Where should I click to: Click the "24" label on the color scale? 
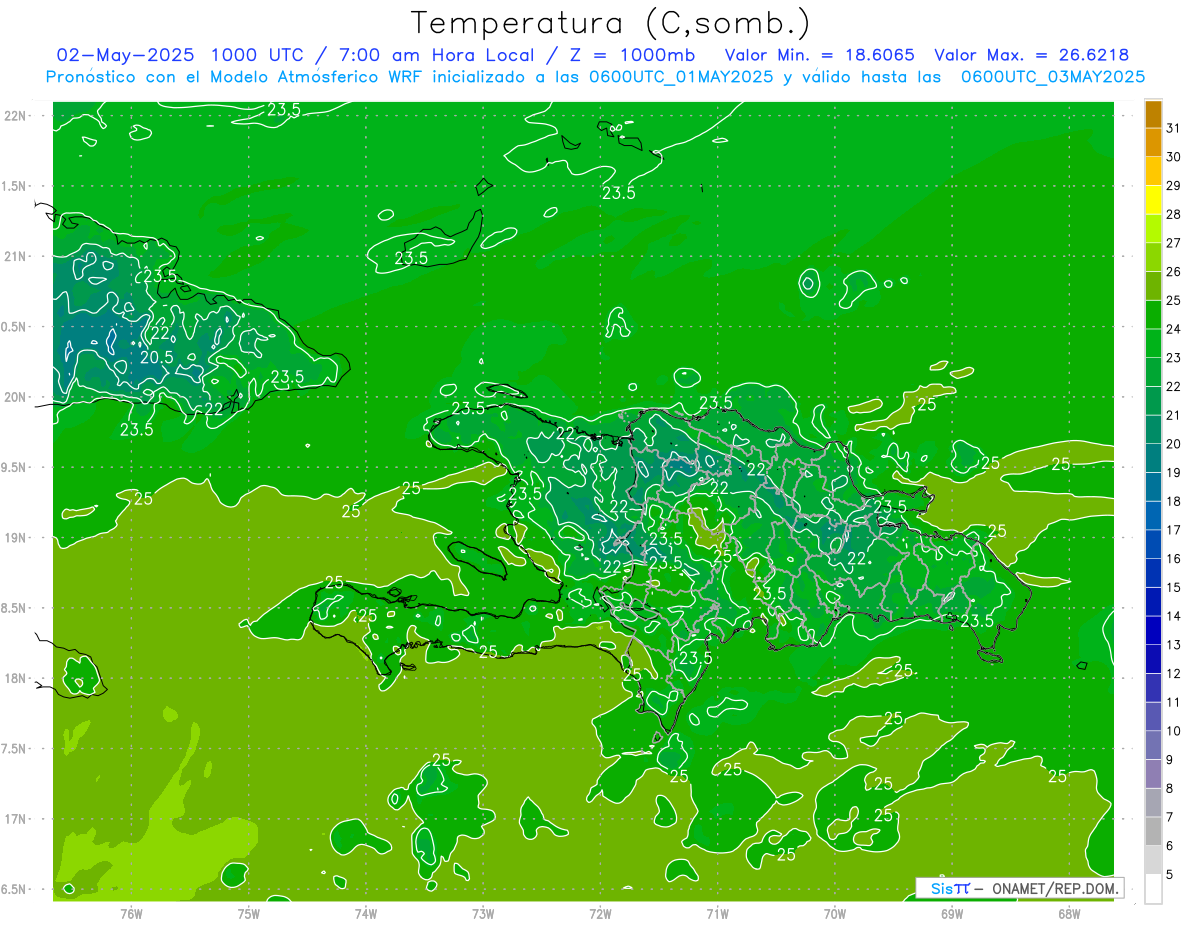[1174, 329]
